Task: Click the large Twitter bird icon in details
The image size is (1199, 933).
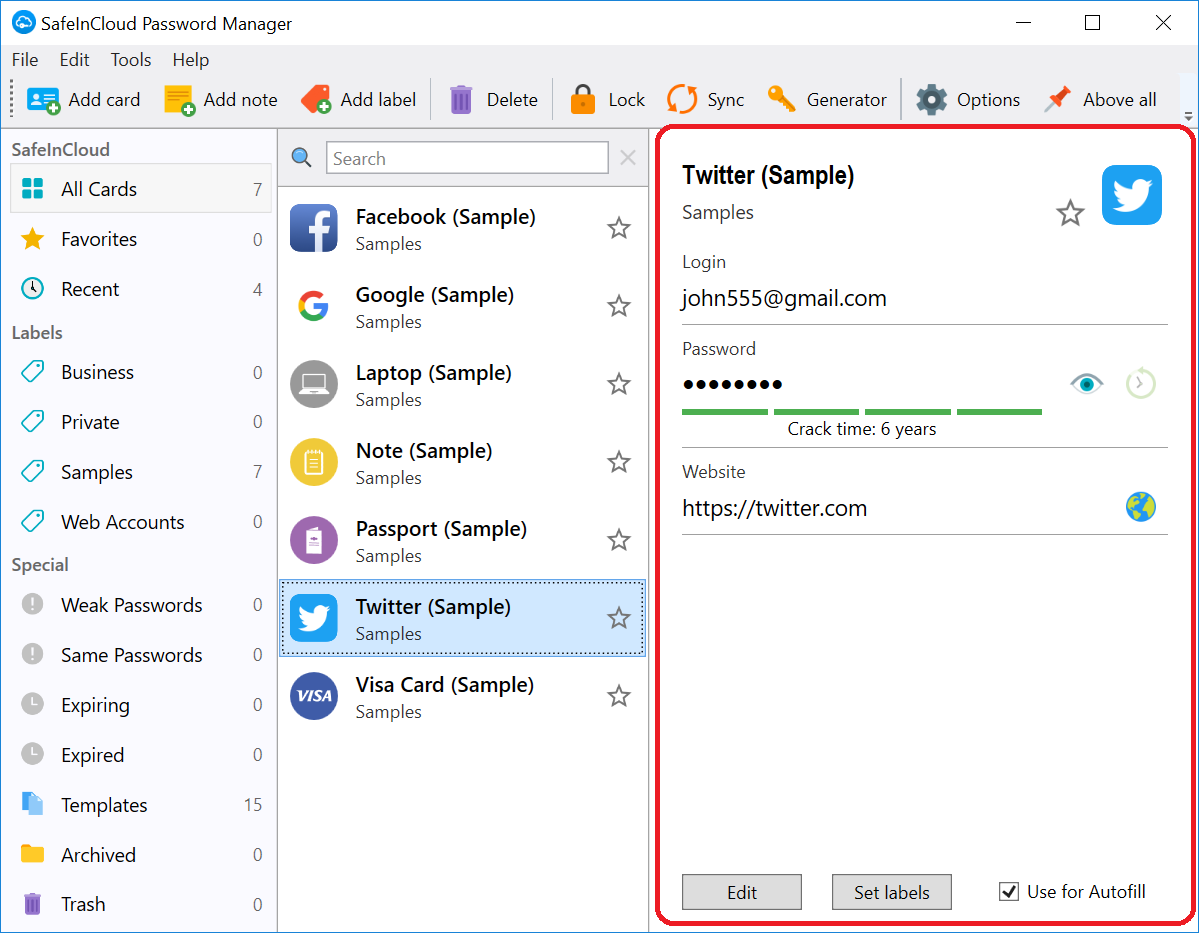Action: [x=1132, y=195]
